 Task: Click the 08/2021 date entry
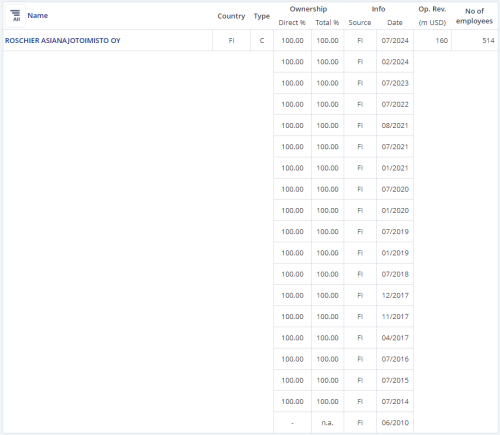pos(395,126)
